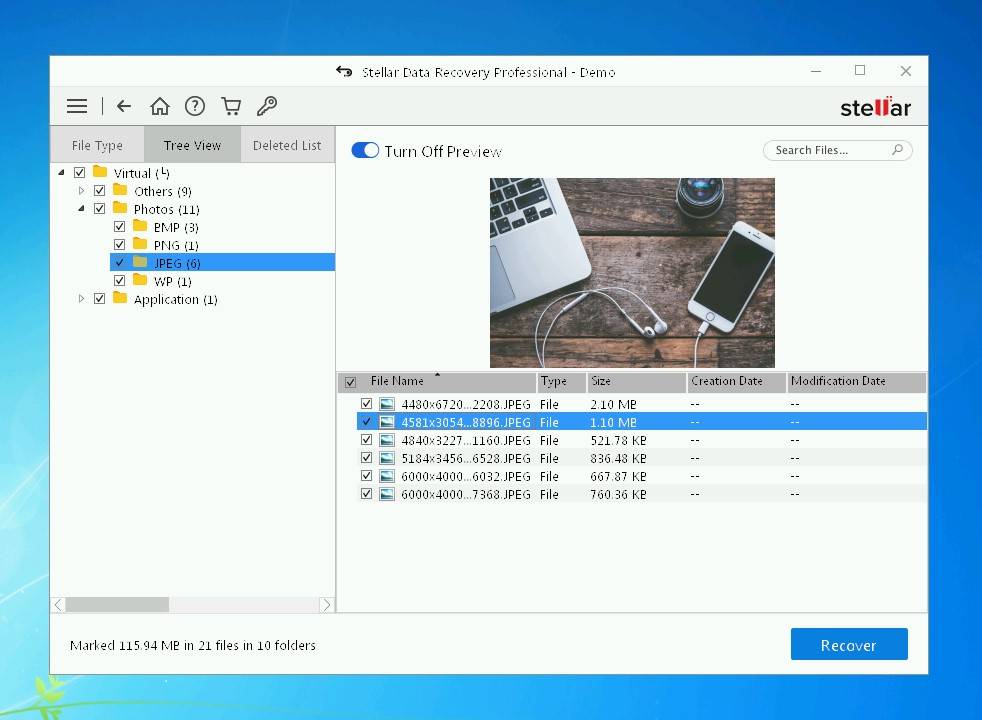
Task: Click the size value 760.36 KB
Action: point(618,495)
